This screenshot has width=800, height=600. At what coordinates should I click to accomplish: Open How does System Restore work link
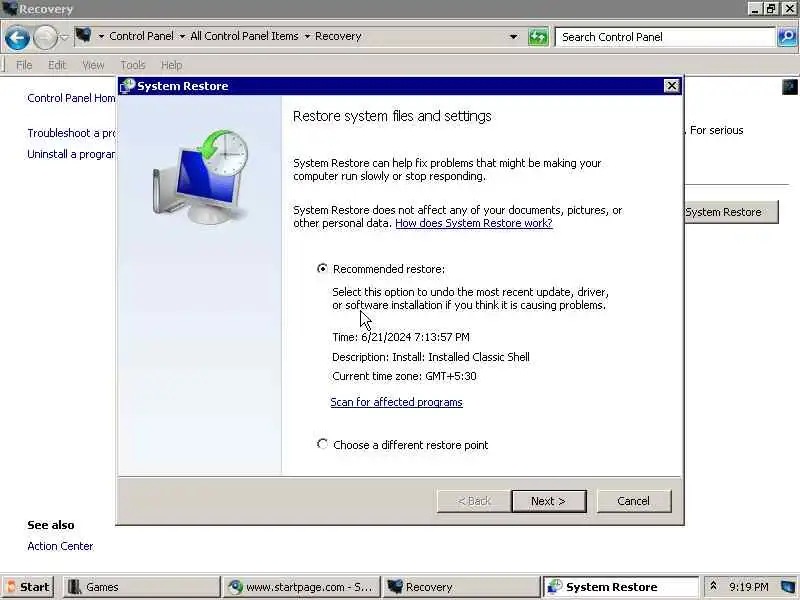(x=473, y=223)
